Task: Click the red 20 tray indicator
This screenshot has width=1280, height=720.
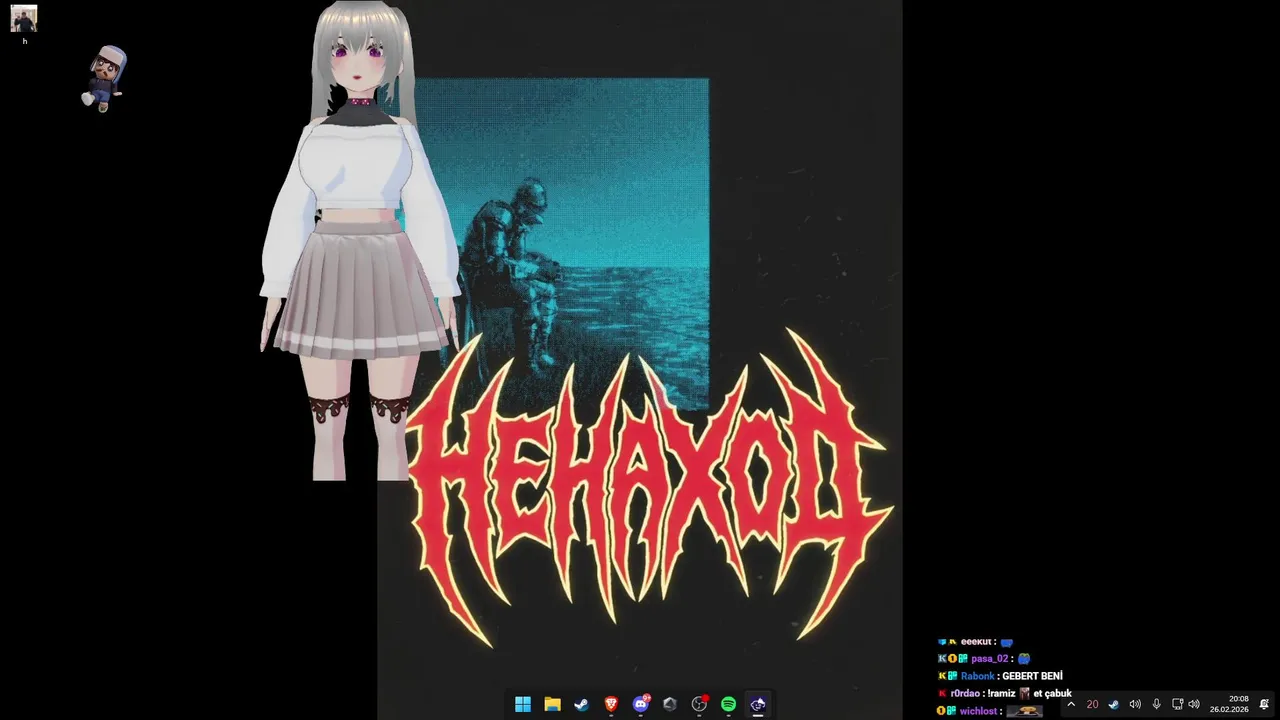Action: tap(1092, 704)
